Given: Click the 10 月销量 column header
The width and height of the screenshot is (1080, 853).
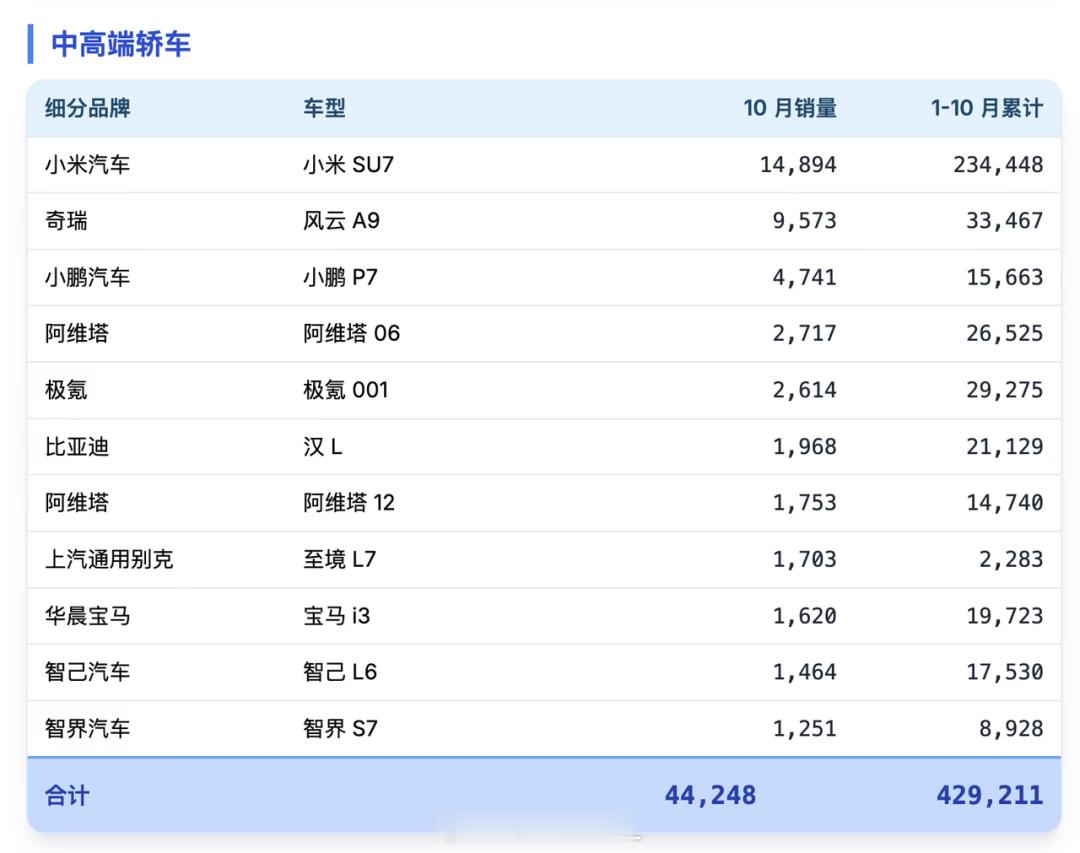Looking at the screenshot, I should click(790, 108).
